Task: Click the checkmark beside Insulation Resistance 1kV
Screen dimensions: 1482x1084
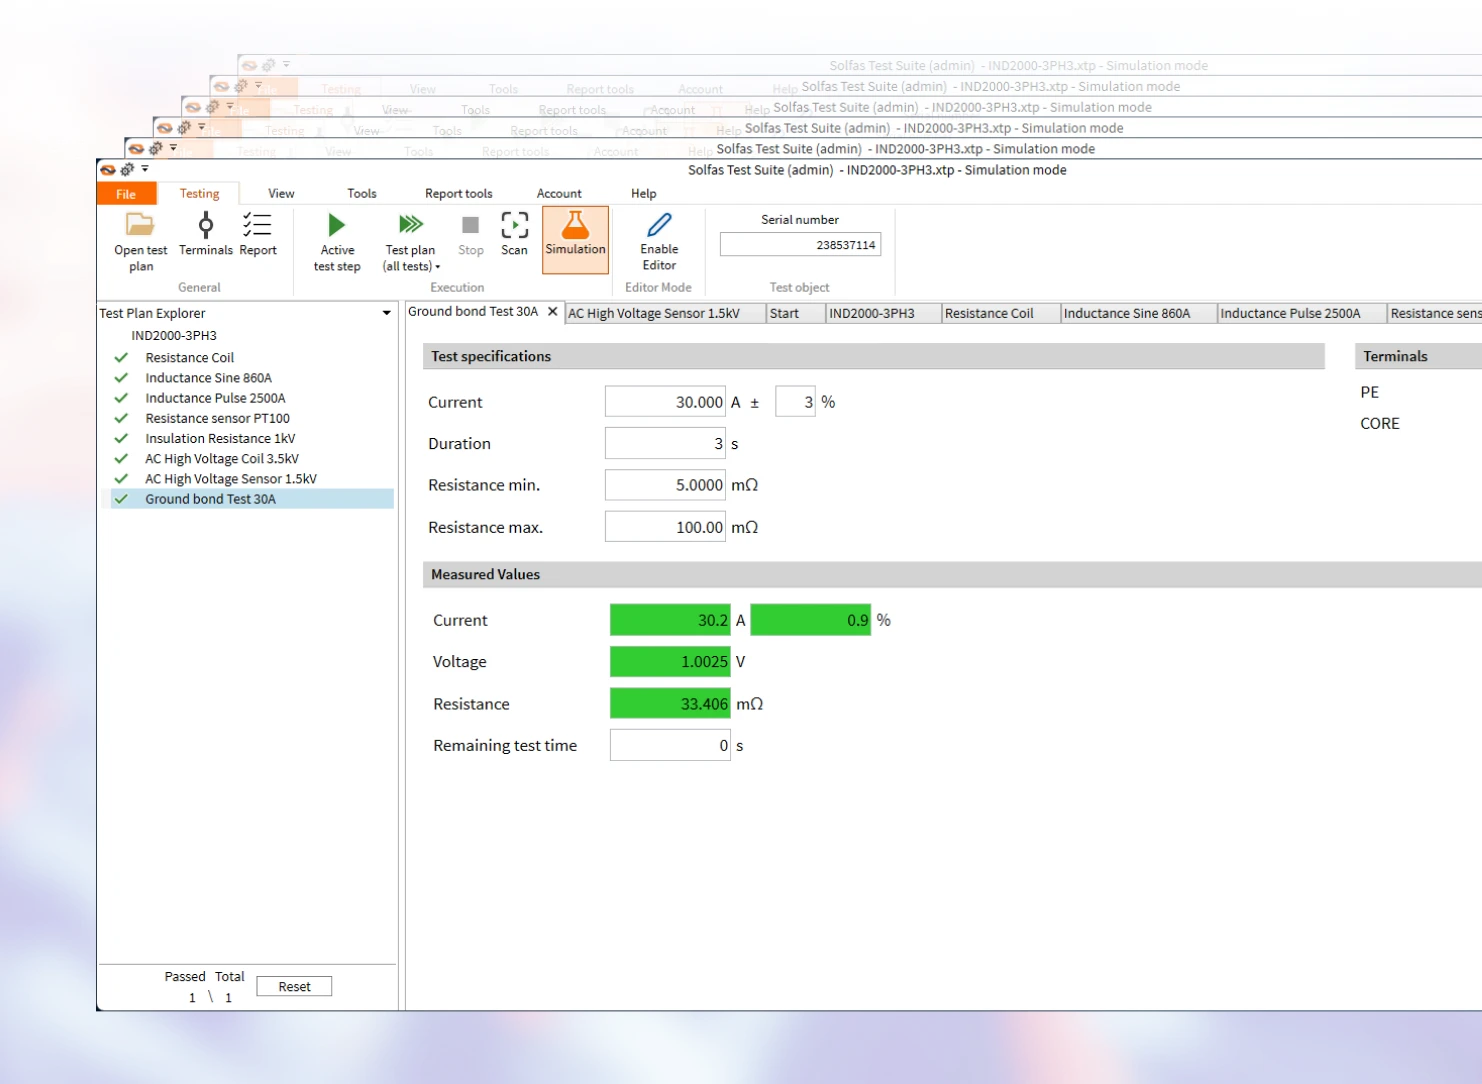Action: click(121, 438)
